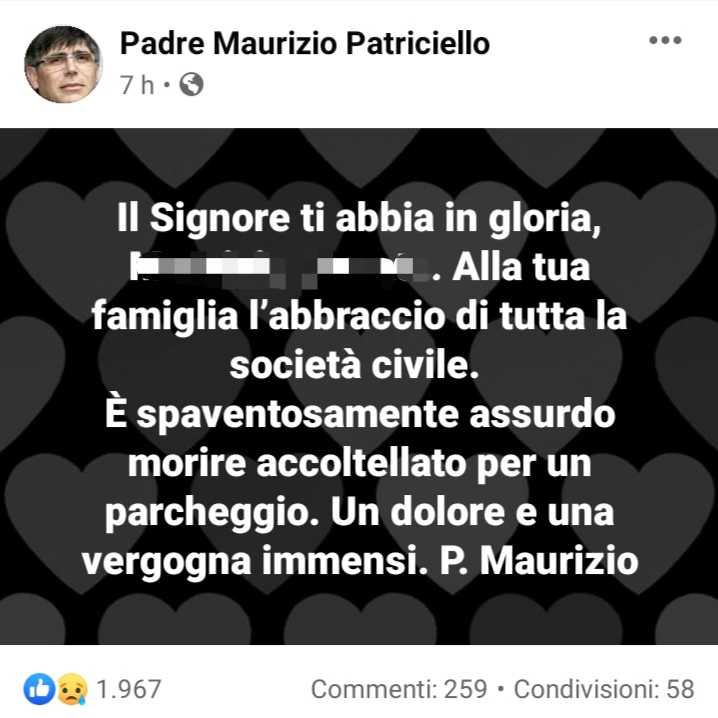
Task: Click the blue thumbs-up Like reaction icon
Action: point(39,689)
